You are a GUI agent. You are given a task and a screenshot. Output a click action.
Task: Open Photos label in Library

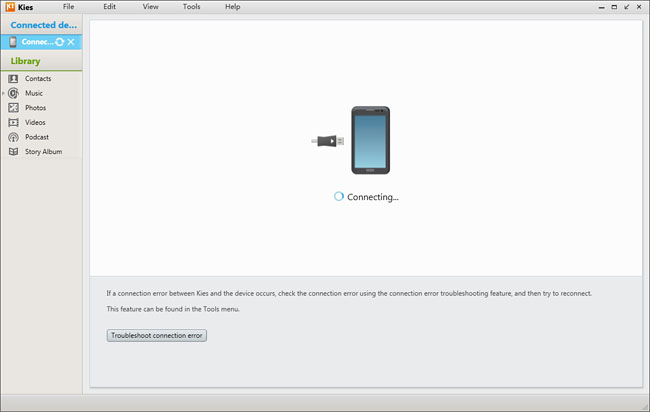pos(36,108)
